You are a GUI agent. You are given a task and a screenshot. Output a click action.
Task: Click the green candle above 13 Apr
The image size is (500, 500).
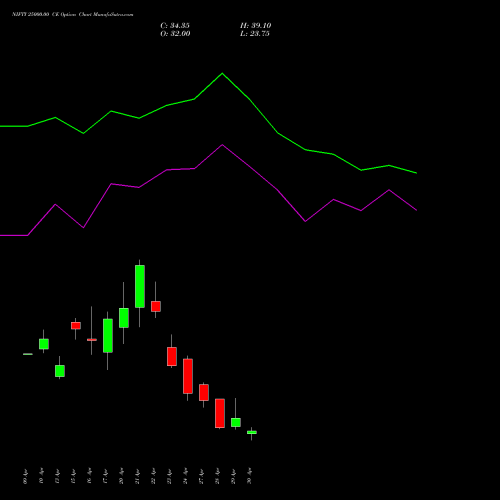click(x=60, y=371)
